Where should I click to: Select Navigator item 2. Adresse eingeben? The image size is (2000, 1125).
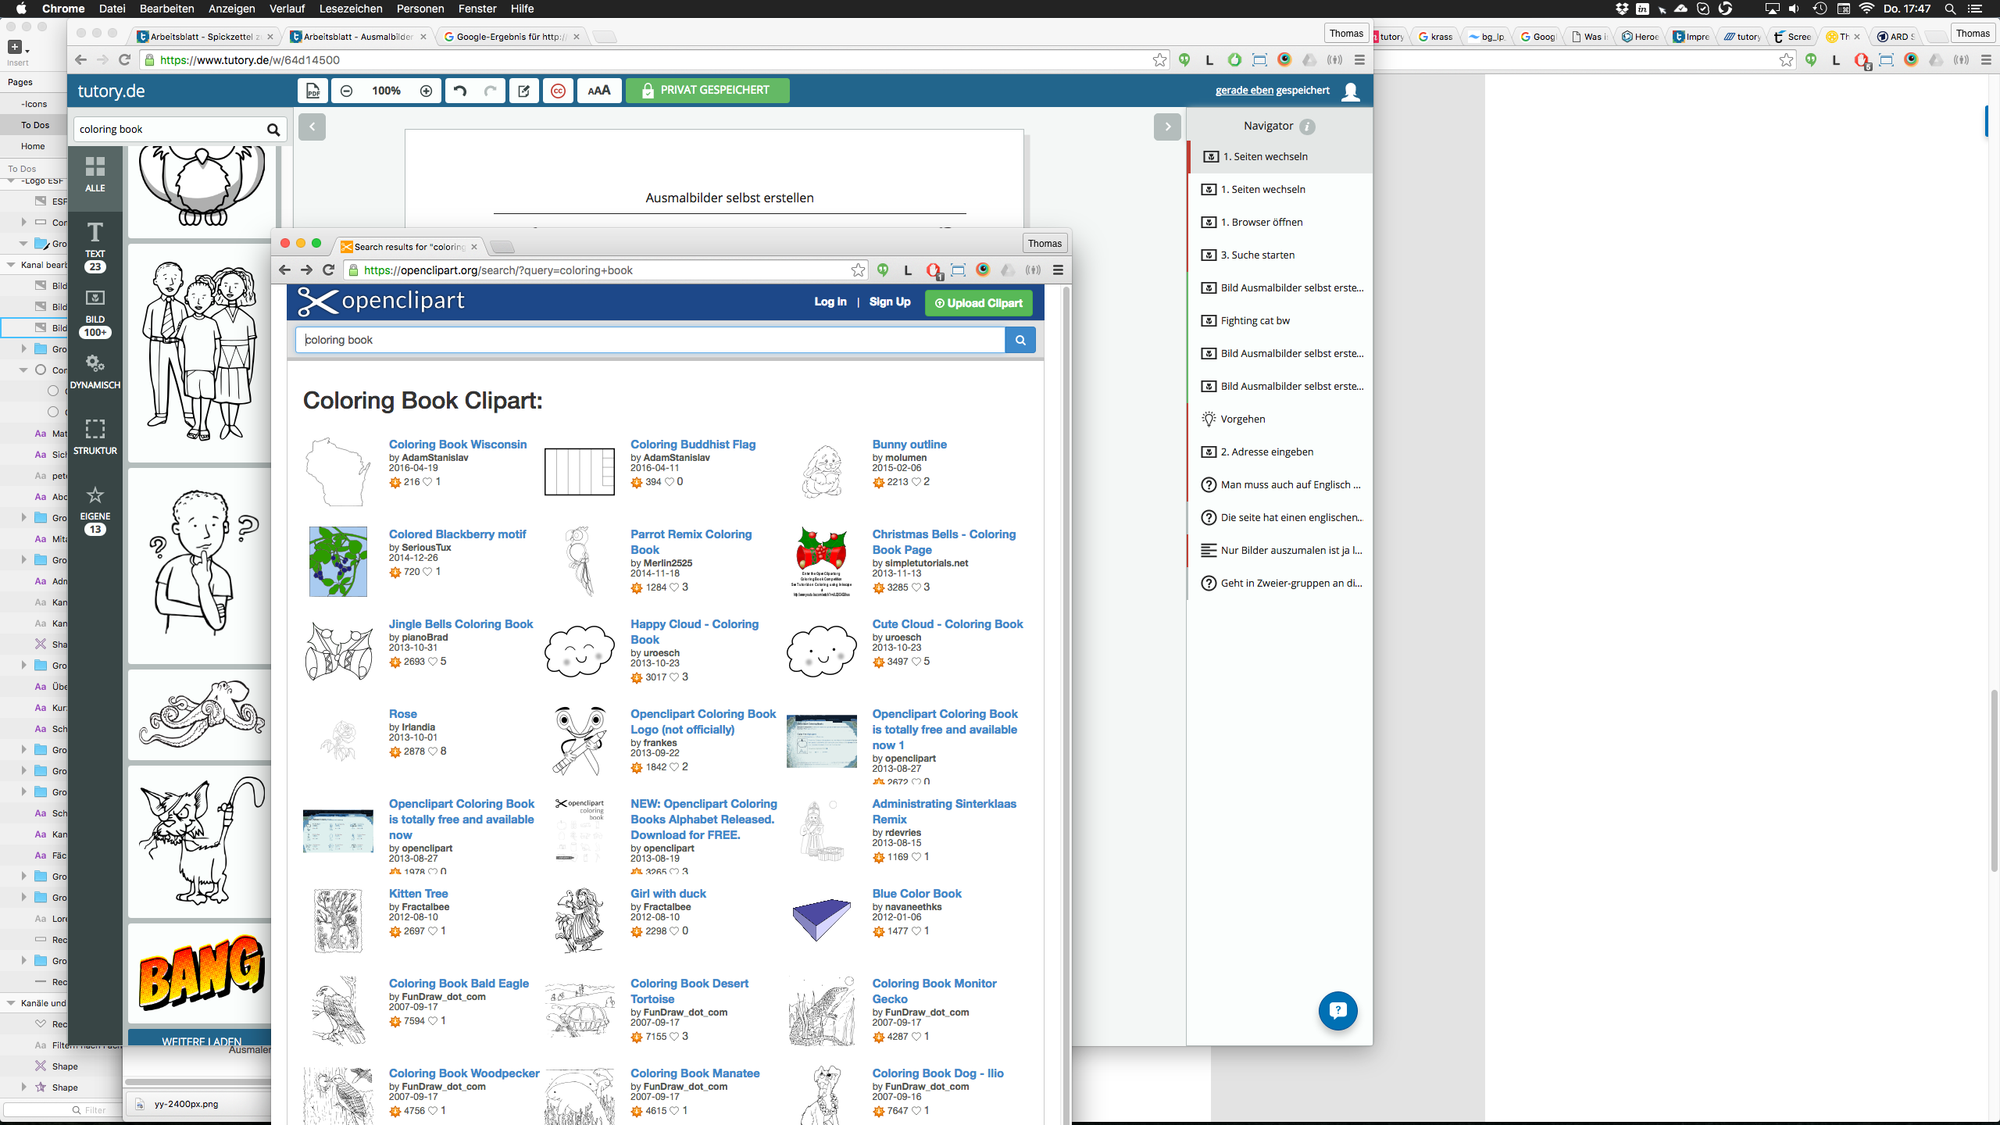pyautogui.click(x=1281, y=452)
